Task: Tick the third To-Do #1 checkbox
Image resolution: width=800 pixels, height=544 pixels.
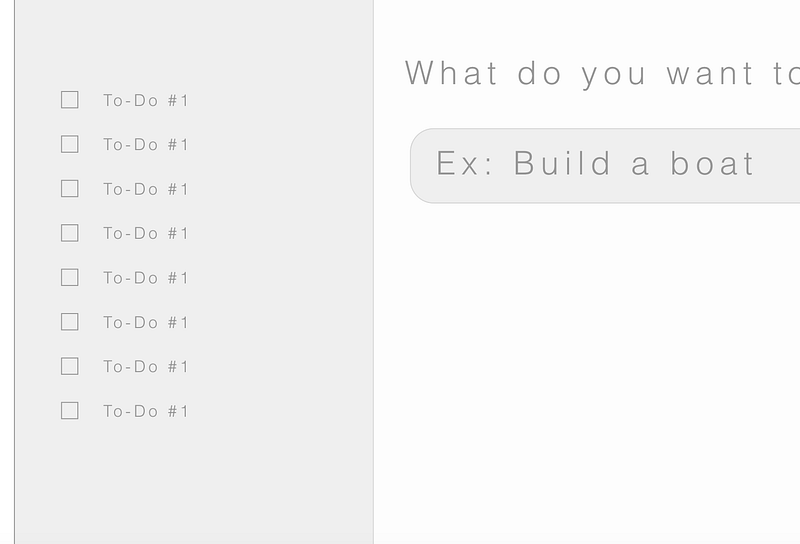Action: (x=69, y=188)
